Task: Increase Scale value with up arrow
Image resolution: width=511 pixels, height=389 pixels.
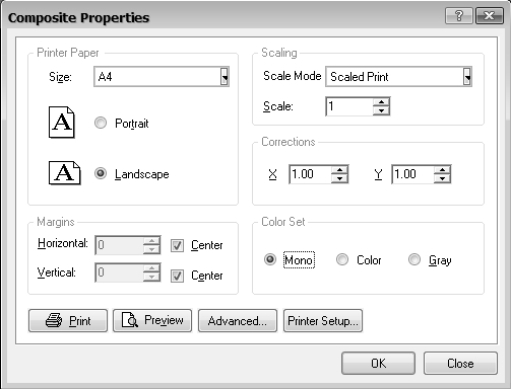Action: click(x=381, y=102)
